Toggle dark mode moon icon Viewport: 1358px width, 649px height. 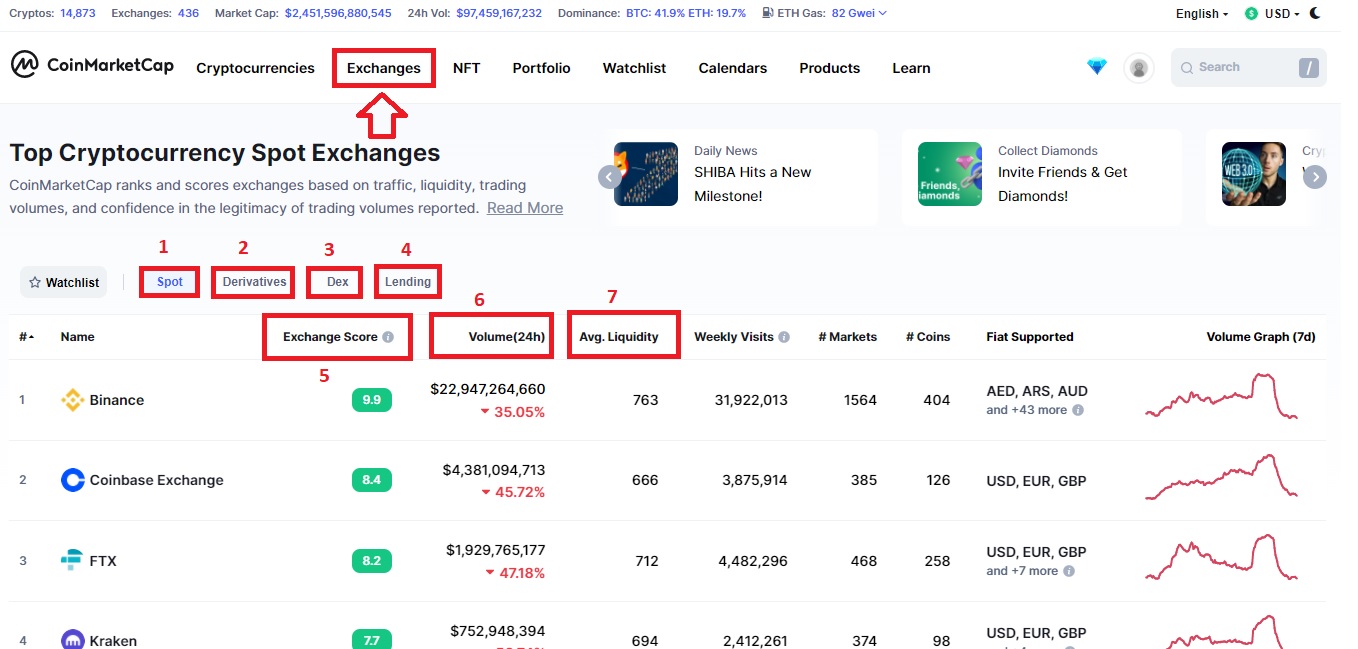tap(1315, 13)
